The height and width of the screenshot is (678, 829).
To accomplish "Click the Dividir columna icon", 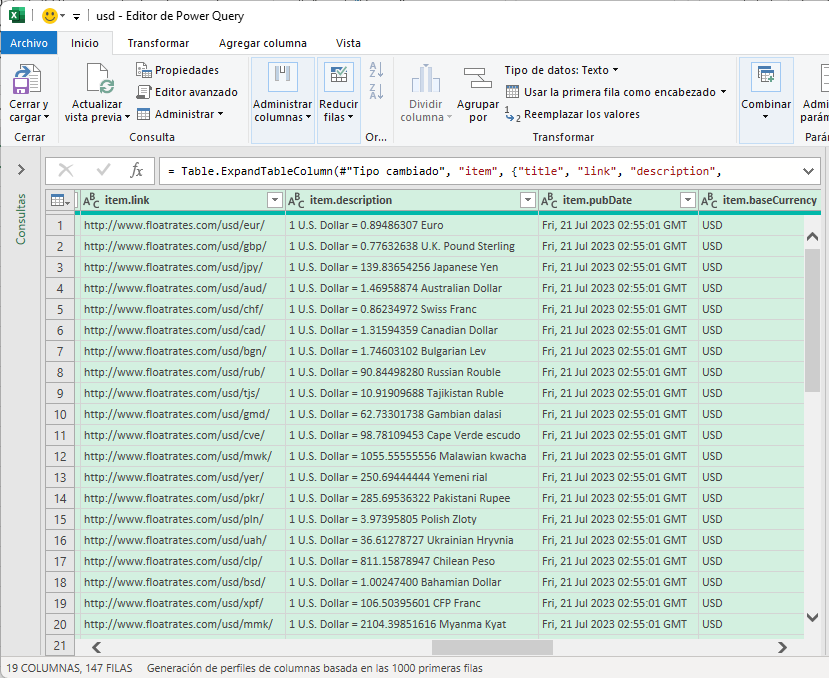I will point(426,78).
